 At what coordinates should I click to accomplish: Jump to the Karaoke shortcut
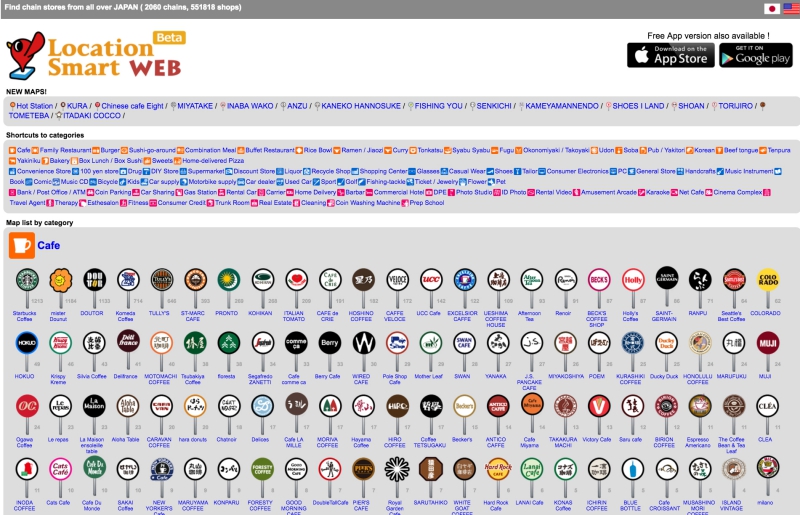658,192
